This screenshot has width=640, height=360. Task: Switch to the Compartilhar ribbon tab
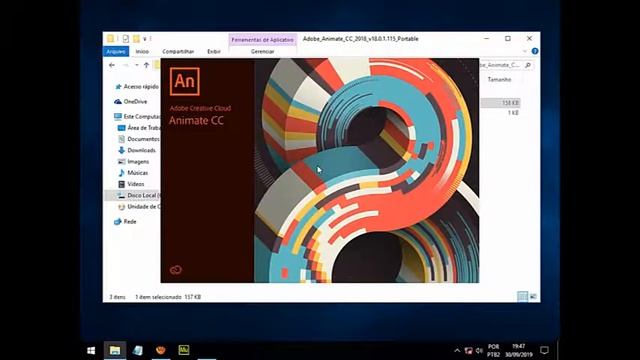pos(178,51)
